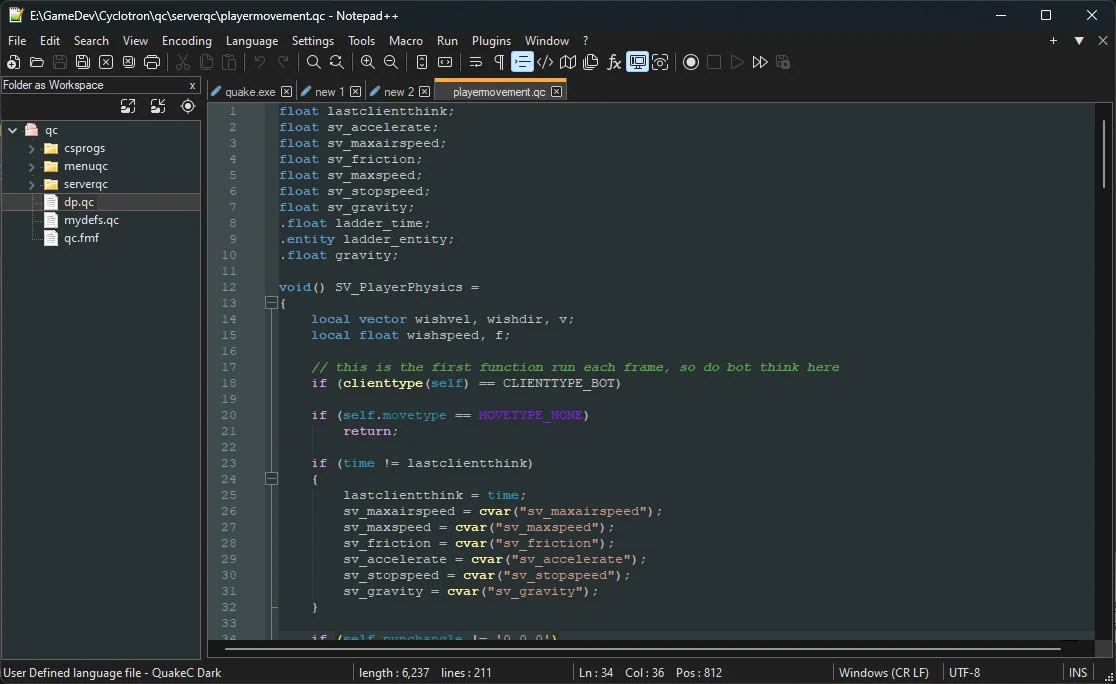The width and height of the screenshot is (1116, 684).
Task: Click line number 20 in the margin
Action: (228, 415)
